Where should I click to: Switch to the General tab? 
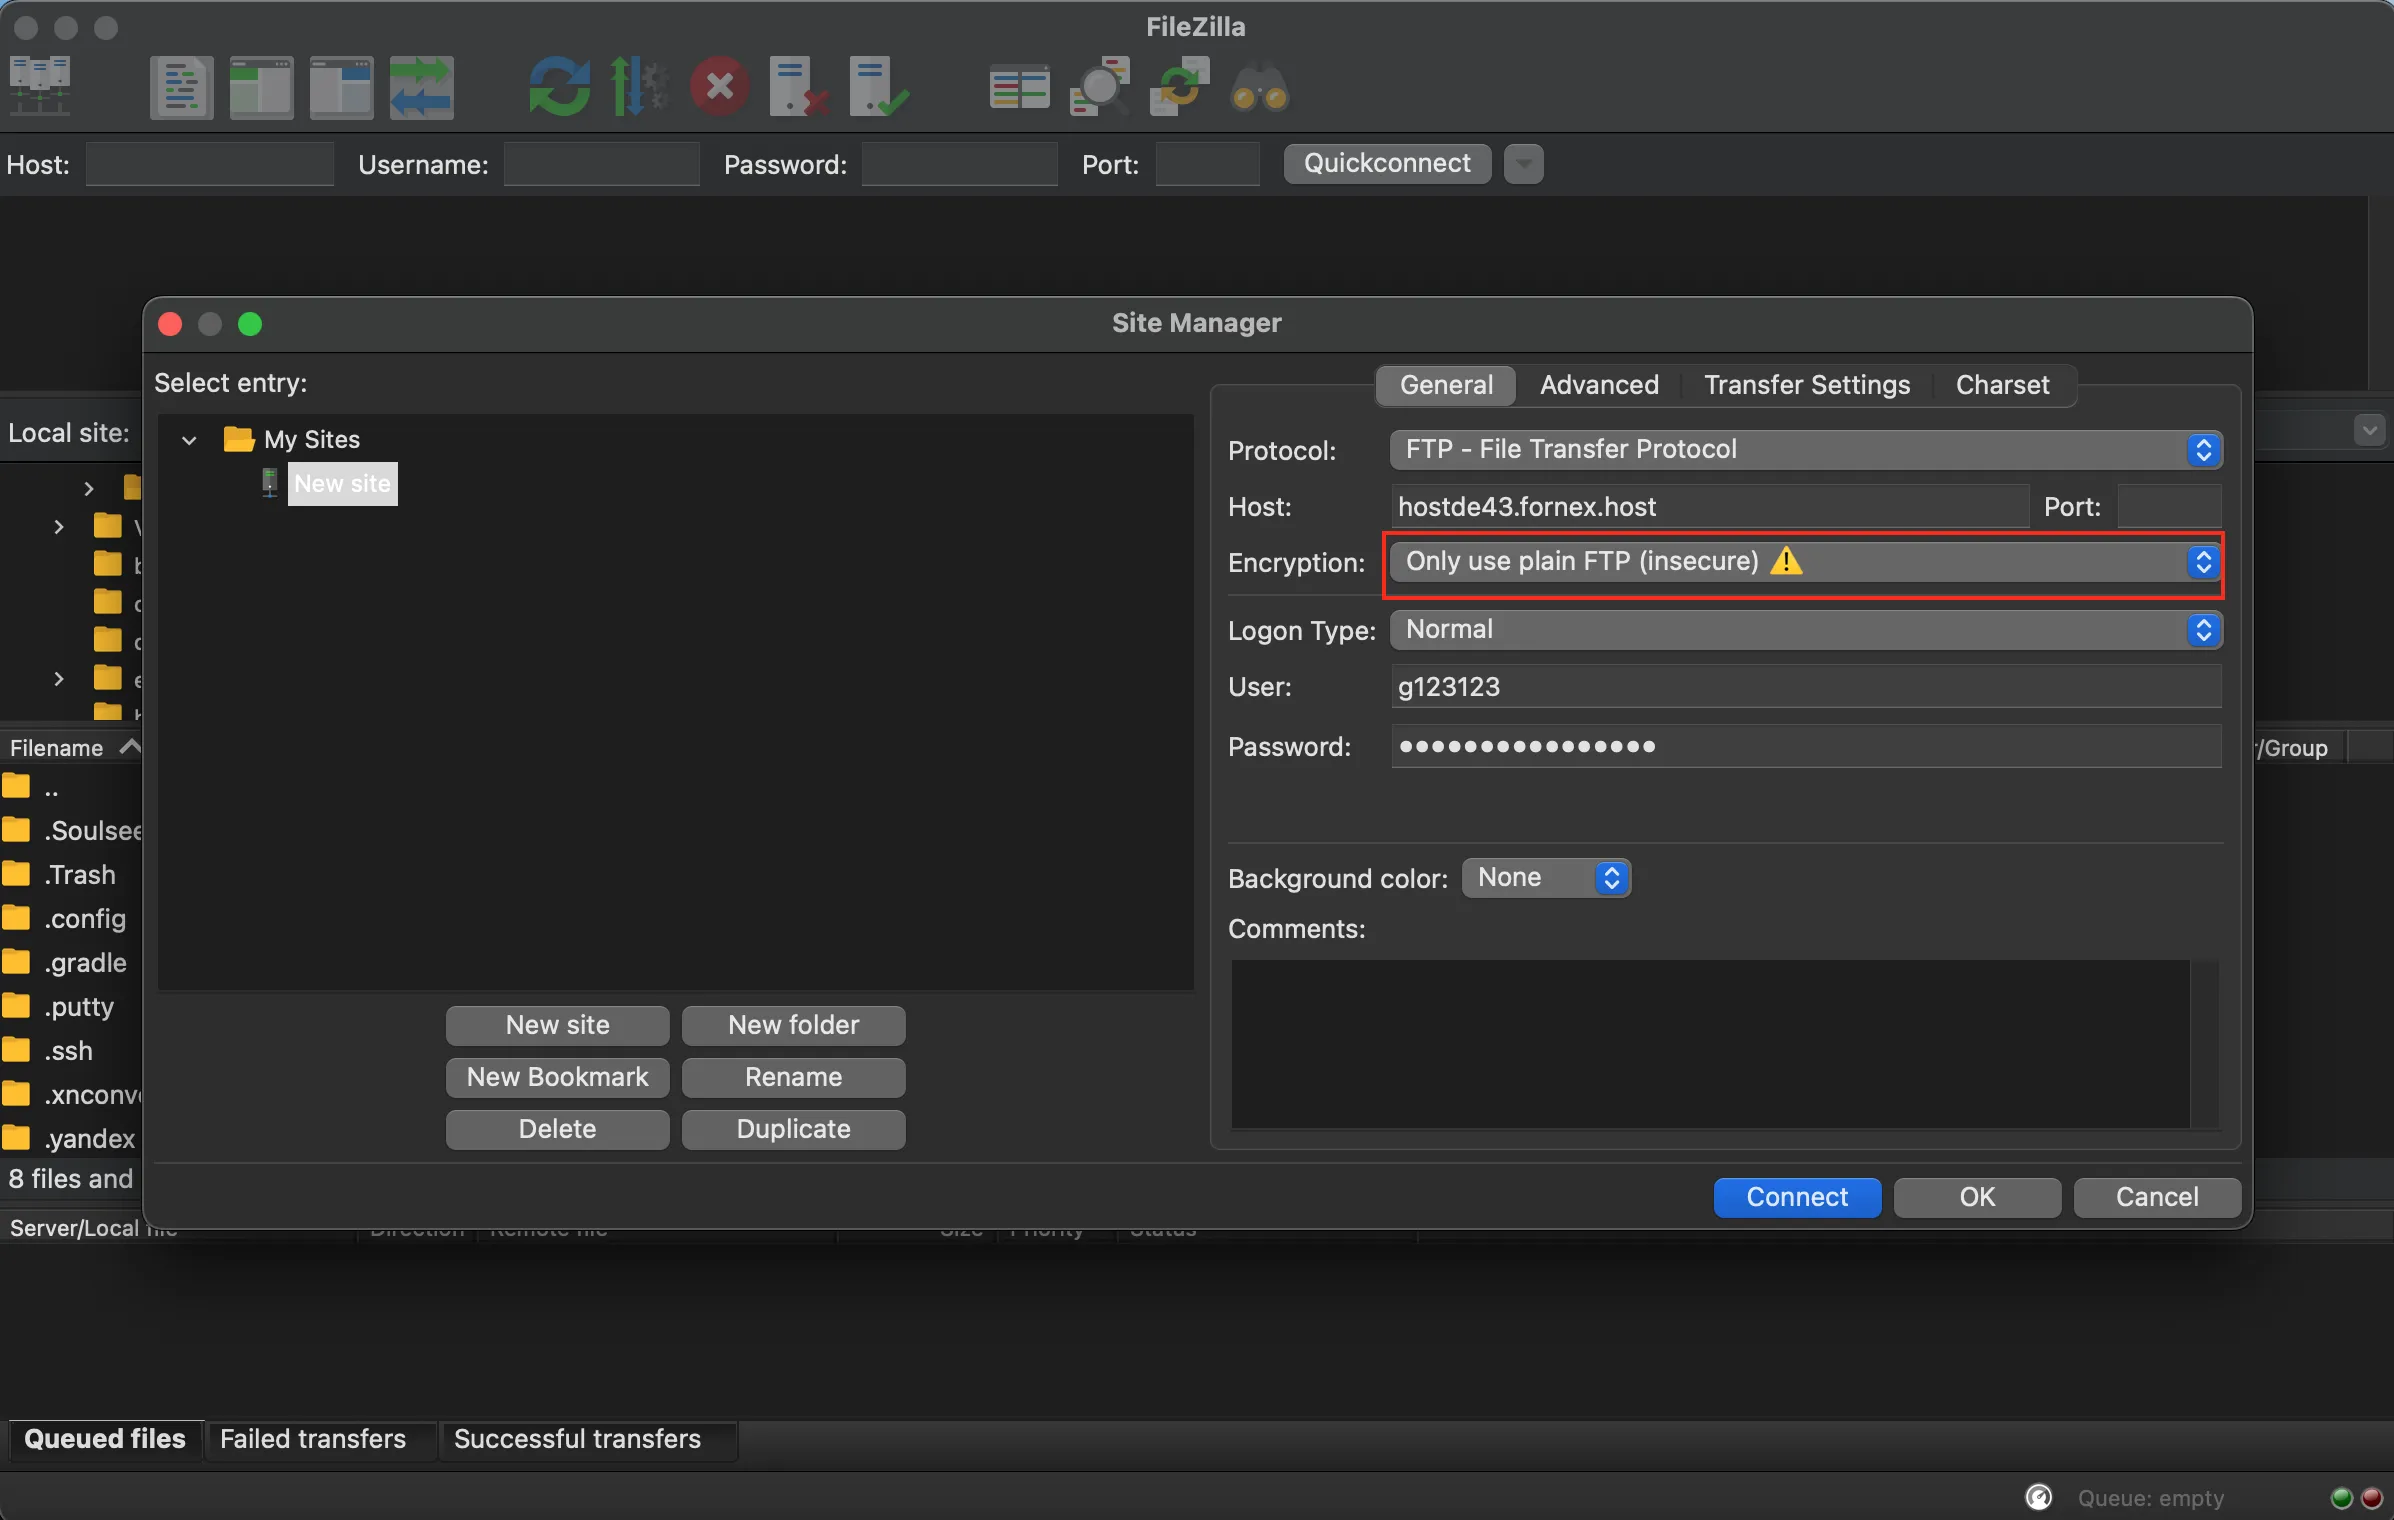(1446, 385)
